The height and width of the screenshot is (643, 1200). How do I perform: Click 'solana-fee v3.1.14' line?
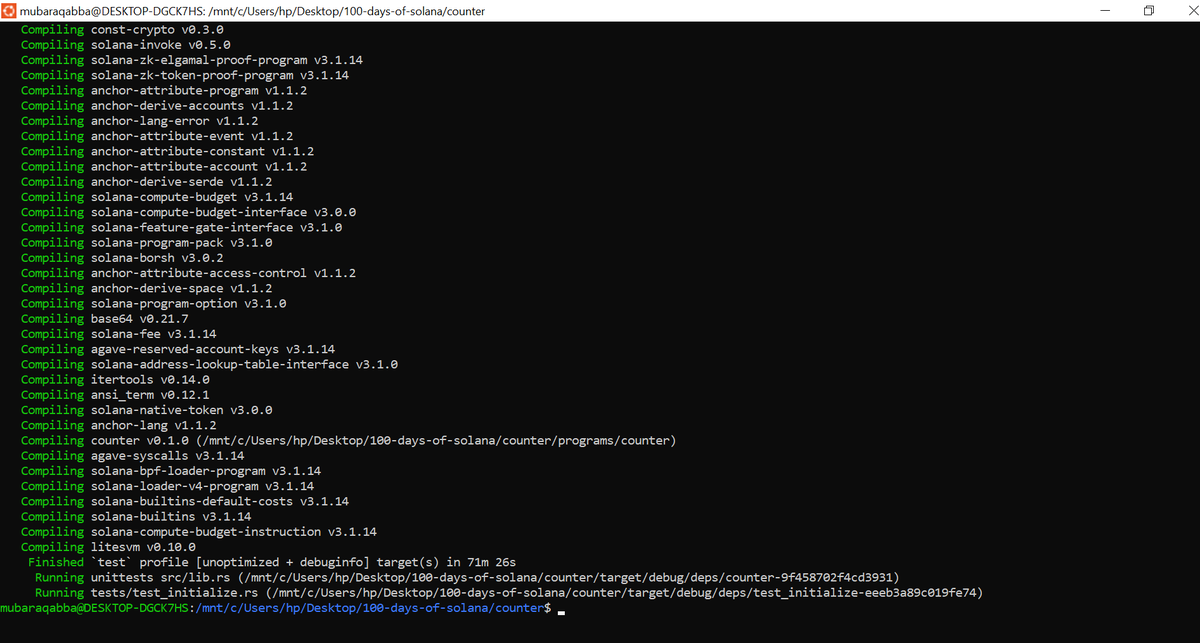pyautogui.click(x=119, y=334)
